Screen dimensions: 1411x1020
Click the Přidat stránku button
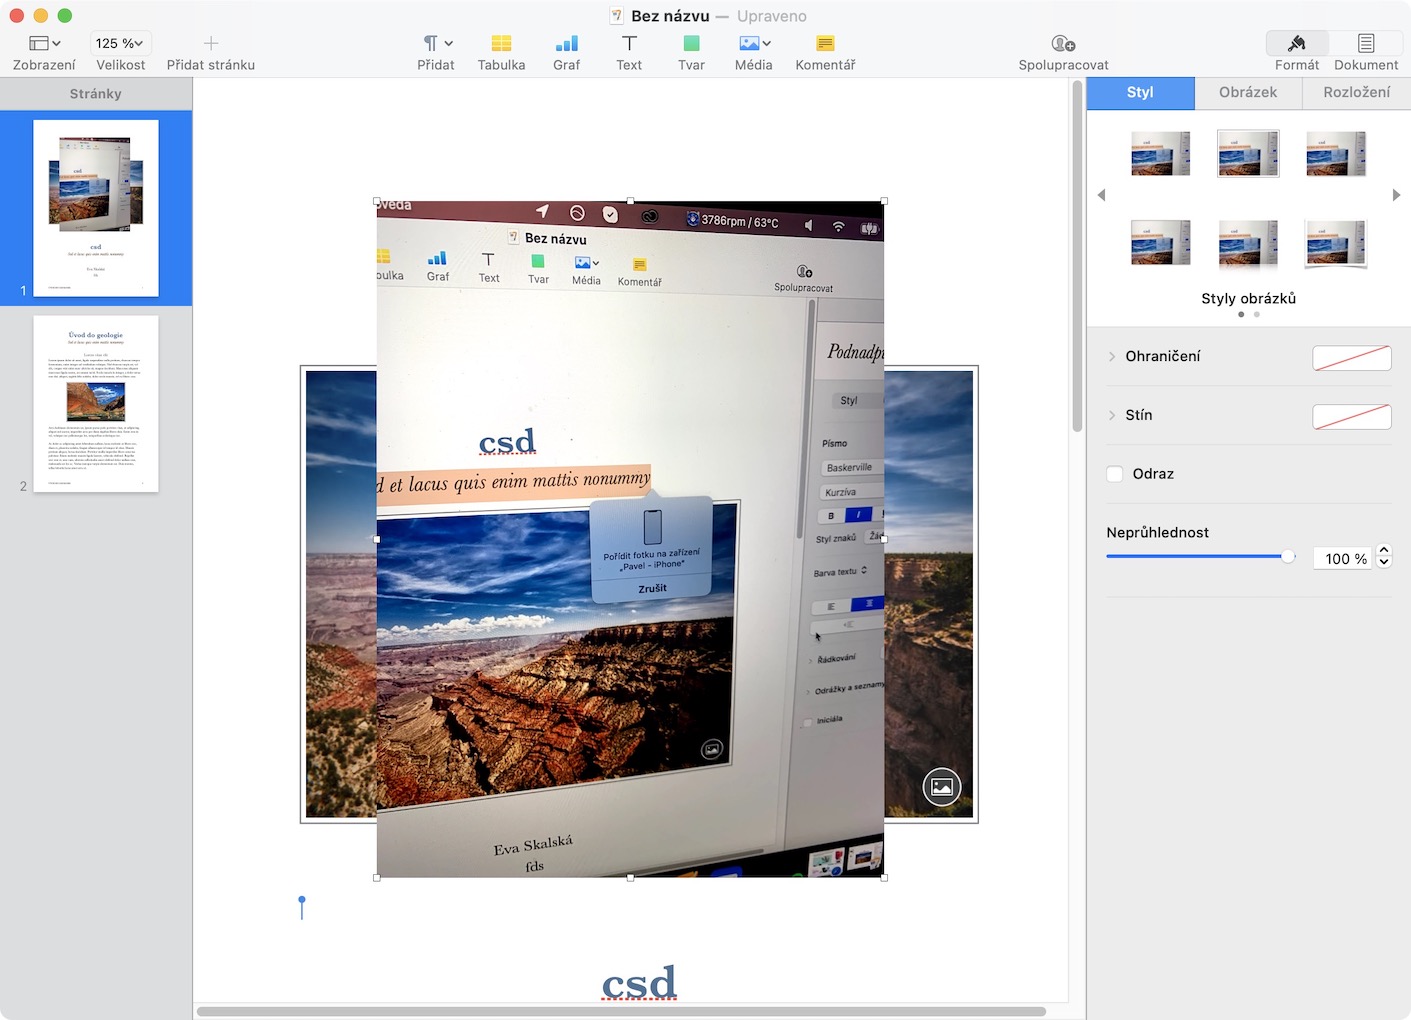210,44
